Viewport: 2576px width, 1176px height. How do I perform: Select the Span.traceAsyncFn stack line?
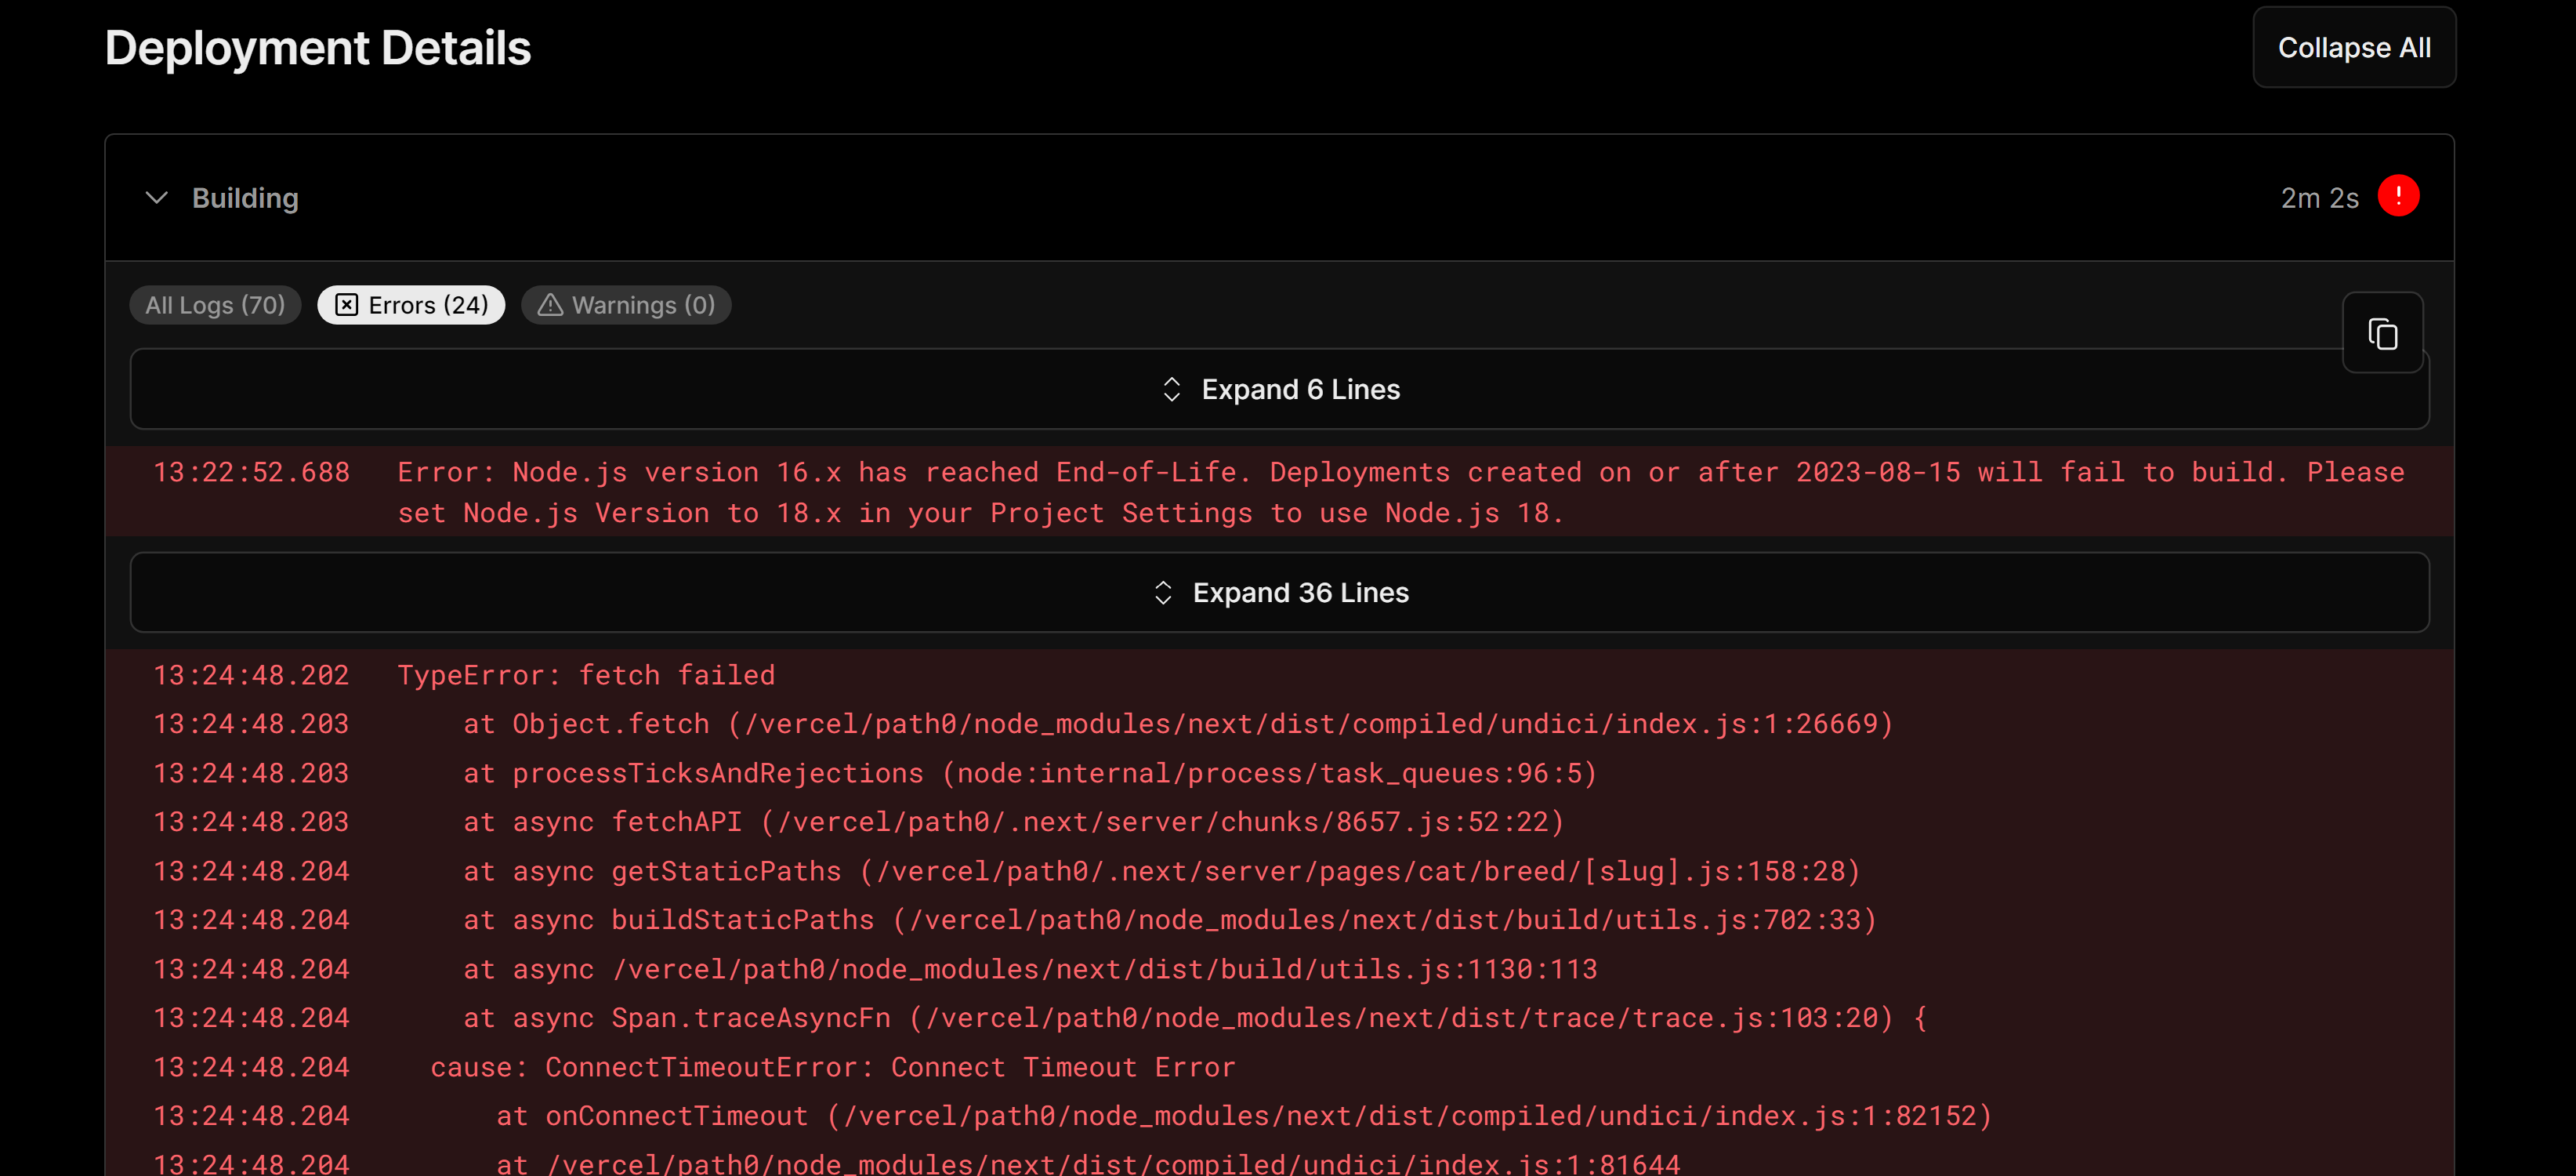pyautogui.click(x=1195, y=1018)
